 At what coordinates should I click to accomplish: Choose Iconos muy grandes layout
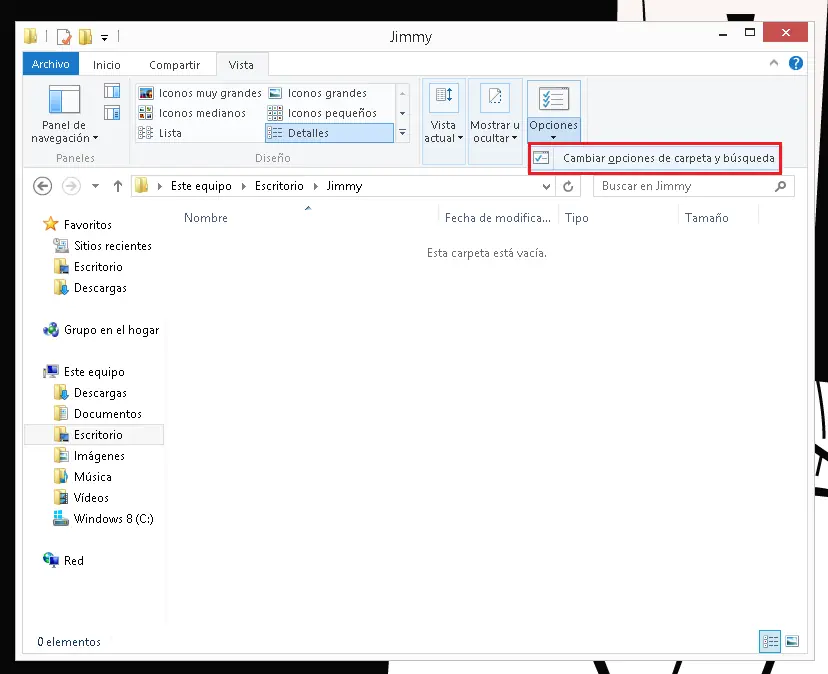point(200,93)
